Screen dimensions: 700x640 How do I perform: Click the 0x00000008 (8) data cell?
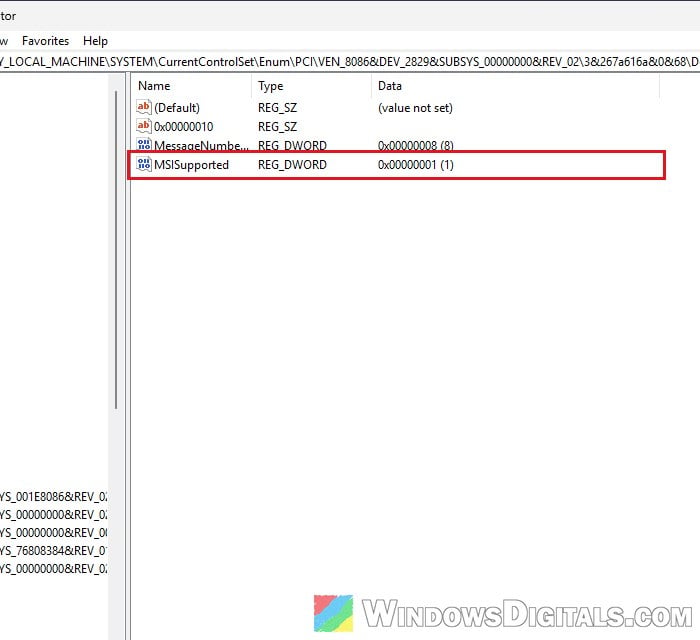pos(416,145)
